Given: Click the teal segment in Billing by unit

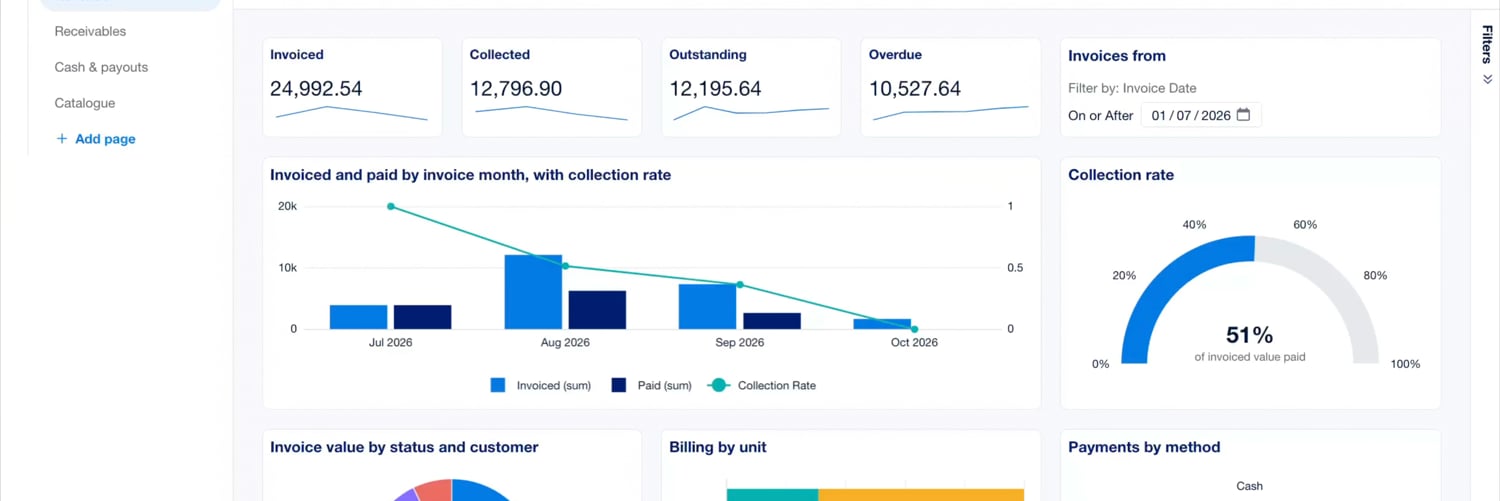Looking at the screenshot, I should point(772,495).
